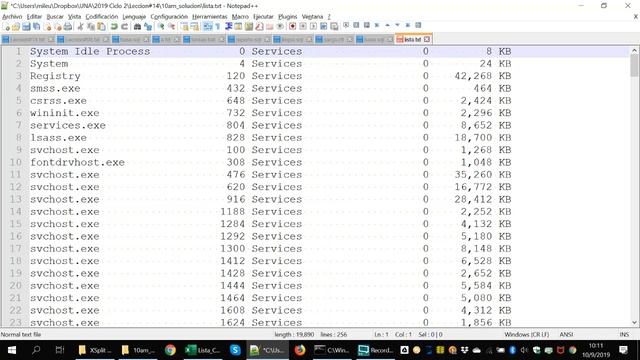Click PID '1188' in line 14
640x360 pixels.
[233, 212]
